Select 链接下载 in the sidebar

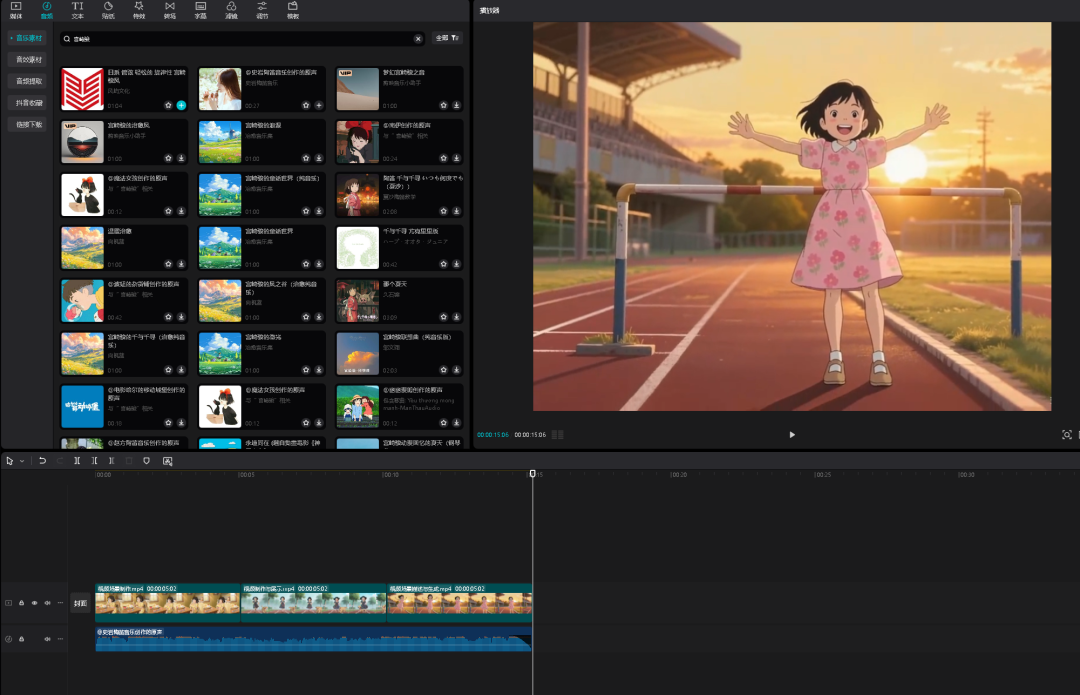tap(28, 125)
